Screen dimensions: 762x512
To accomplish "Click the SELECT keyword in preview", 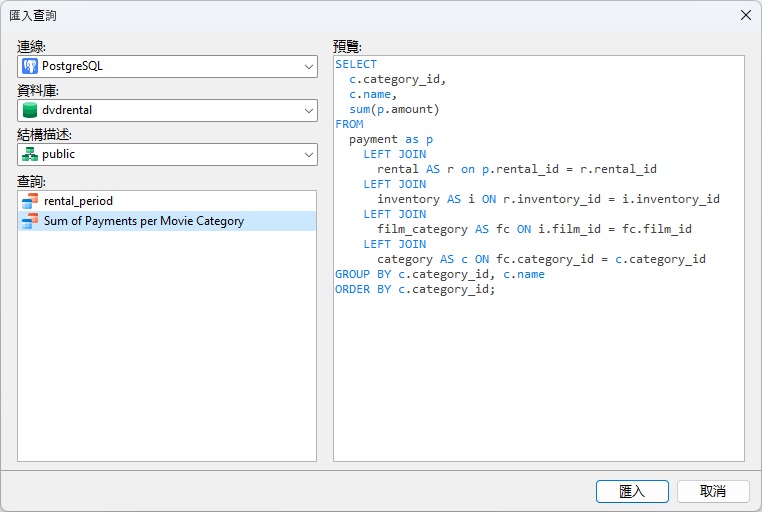I will (356, 64).
